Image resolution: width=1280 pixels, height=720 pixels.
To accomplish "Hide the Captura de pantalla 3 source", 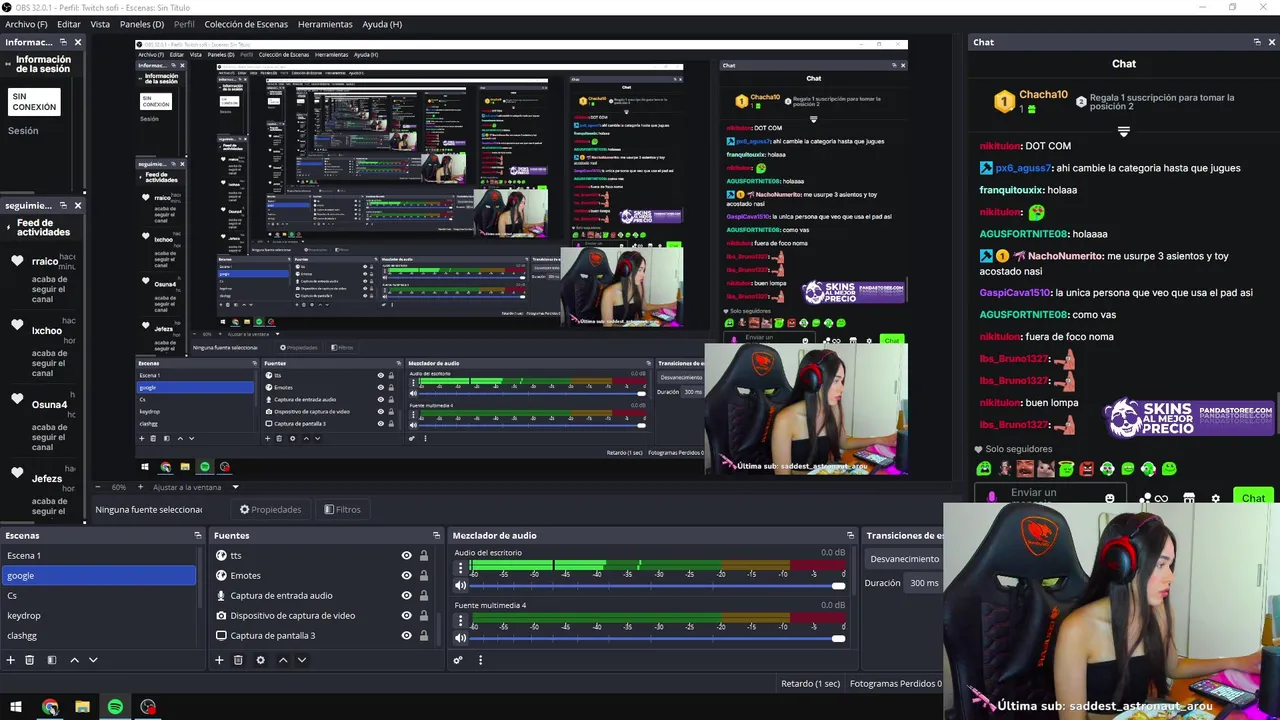I will pos(406,635).
